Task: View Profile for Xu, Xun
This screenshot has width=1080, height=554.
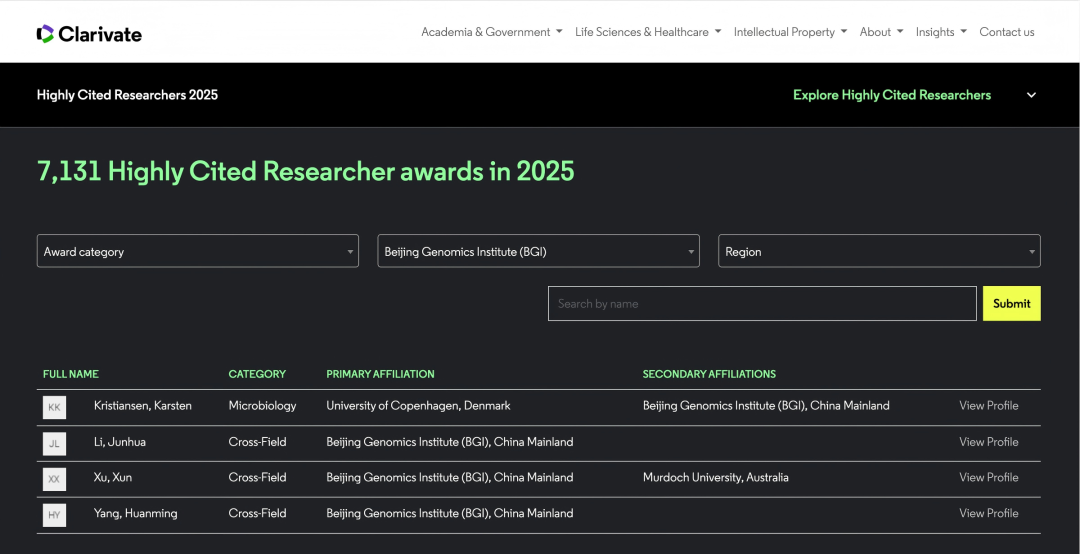Action: coord(988,478)
